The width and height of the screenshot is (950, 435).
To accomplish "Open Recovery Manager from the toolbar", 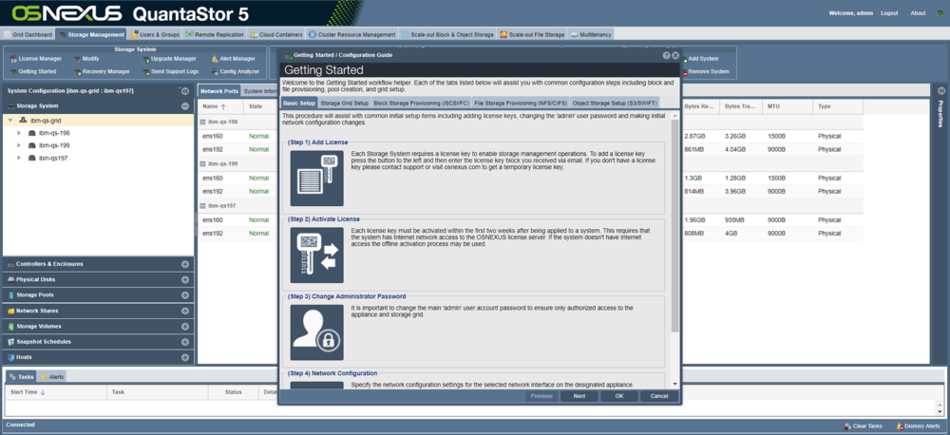I will [x=102, y=71].
